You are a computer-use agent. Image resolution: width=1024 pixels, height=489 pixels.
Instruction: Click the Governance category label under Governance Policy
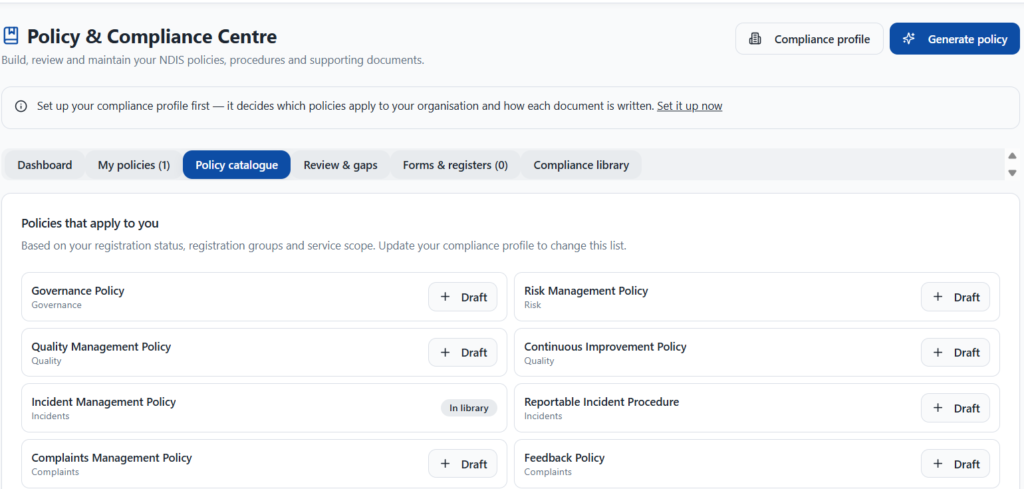[56, 305]
